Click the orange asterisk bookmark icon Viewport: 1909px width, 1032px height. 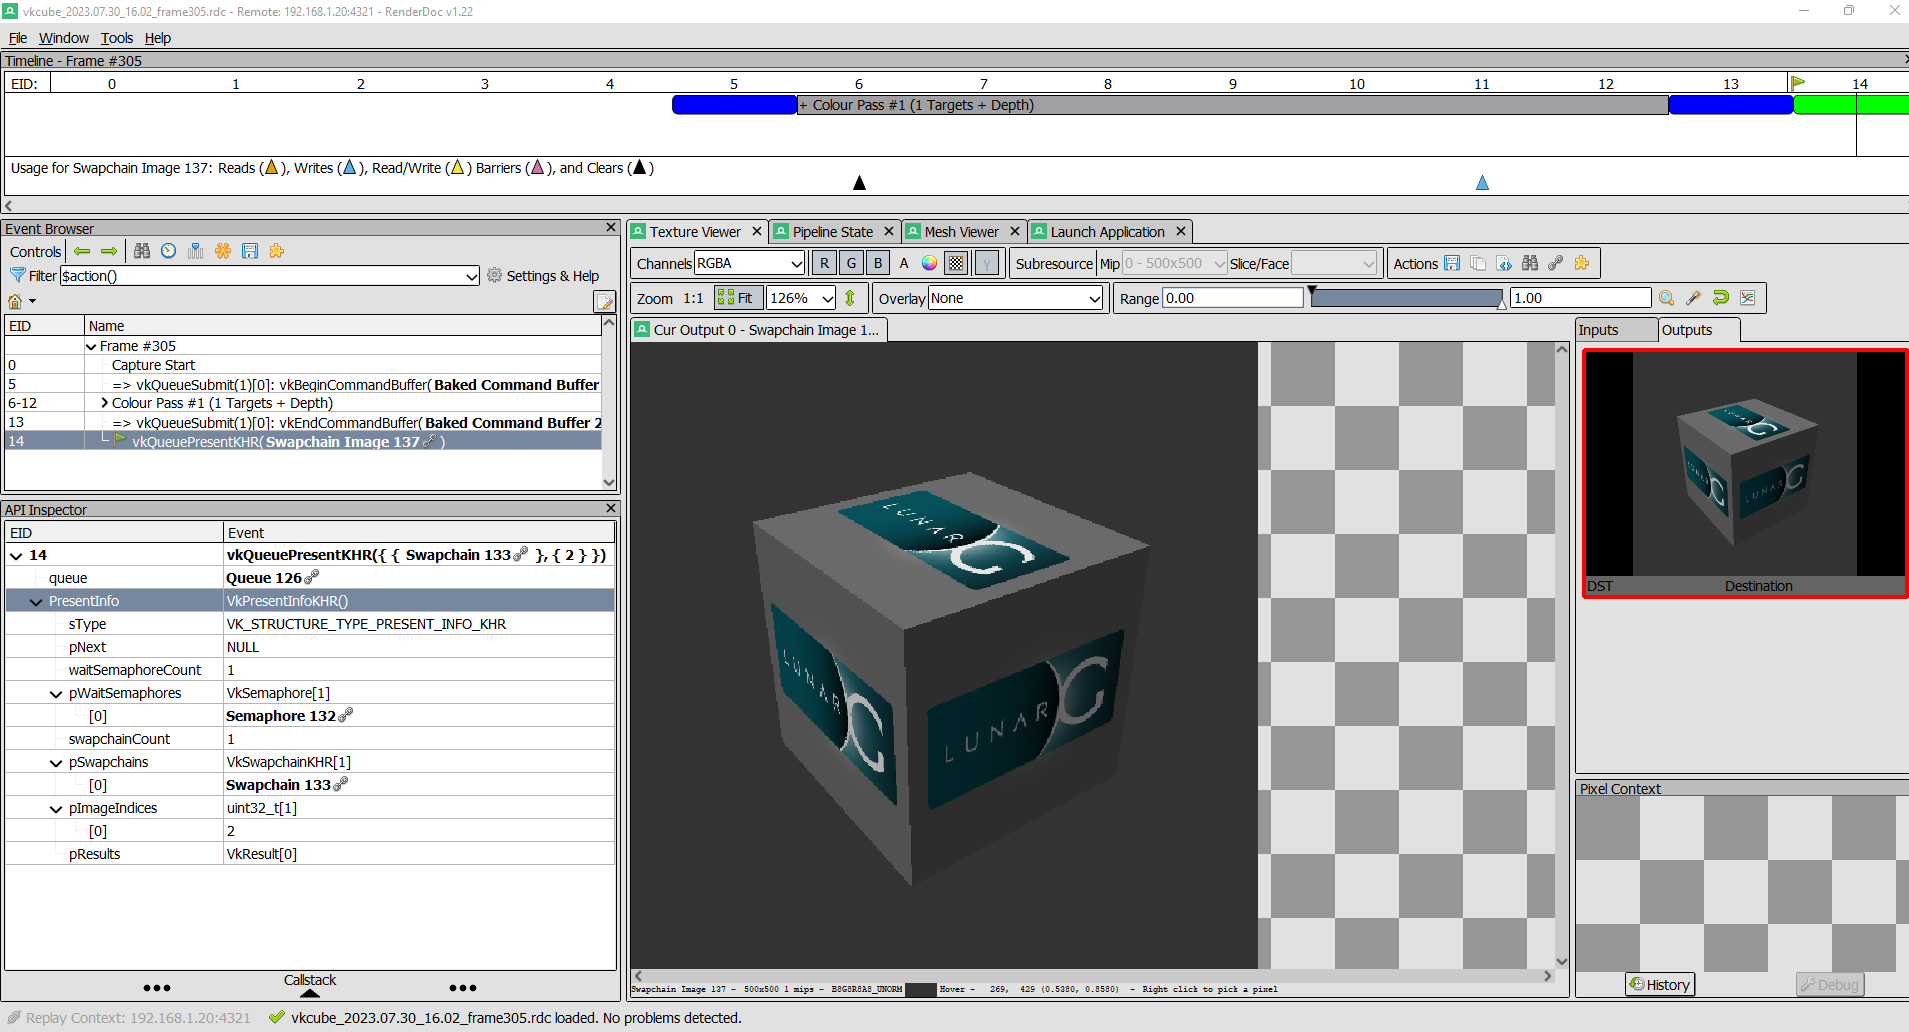pyautogui.click(x=223, y=251)
